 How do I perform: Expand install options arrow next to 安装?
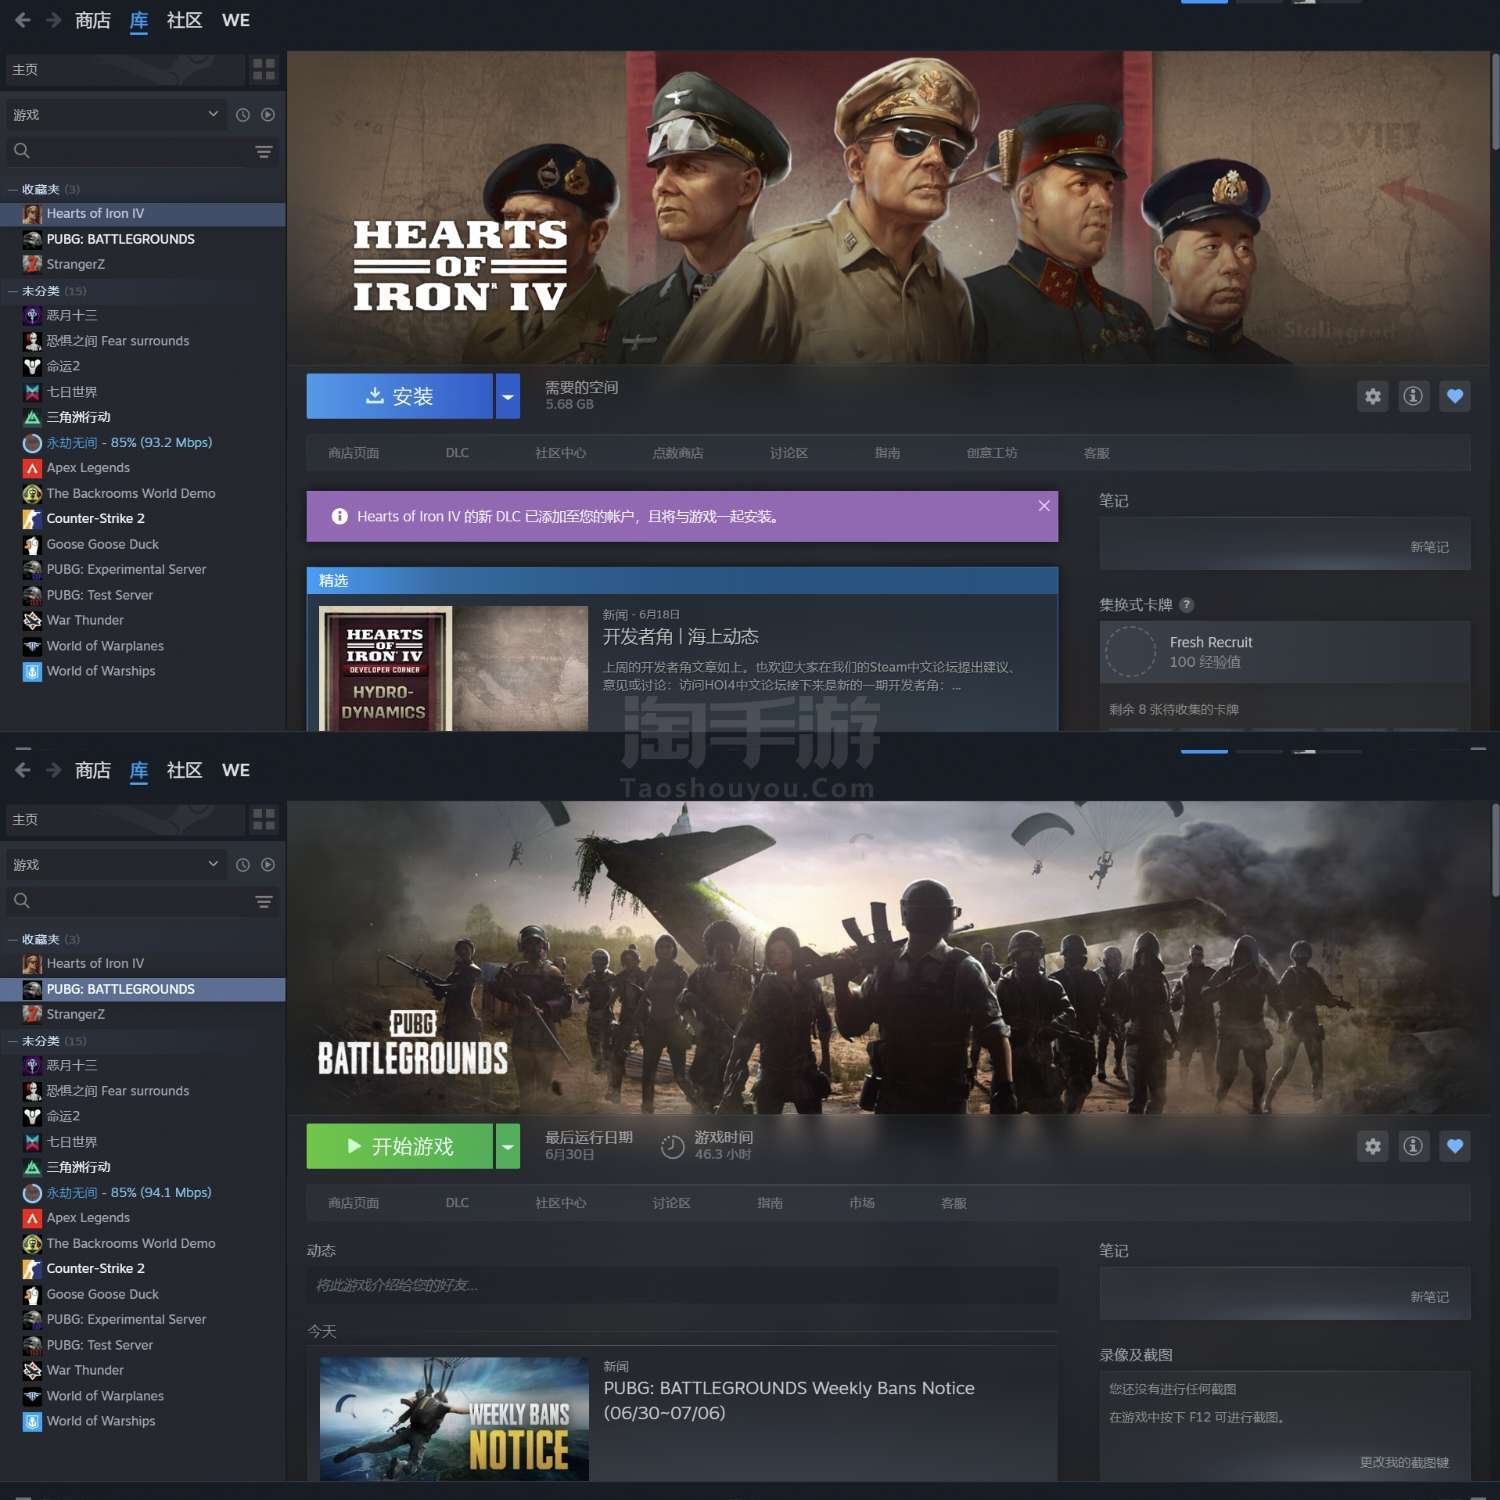pos(508,396)
